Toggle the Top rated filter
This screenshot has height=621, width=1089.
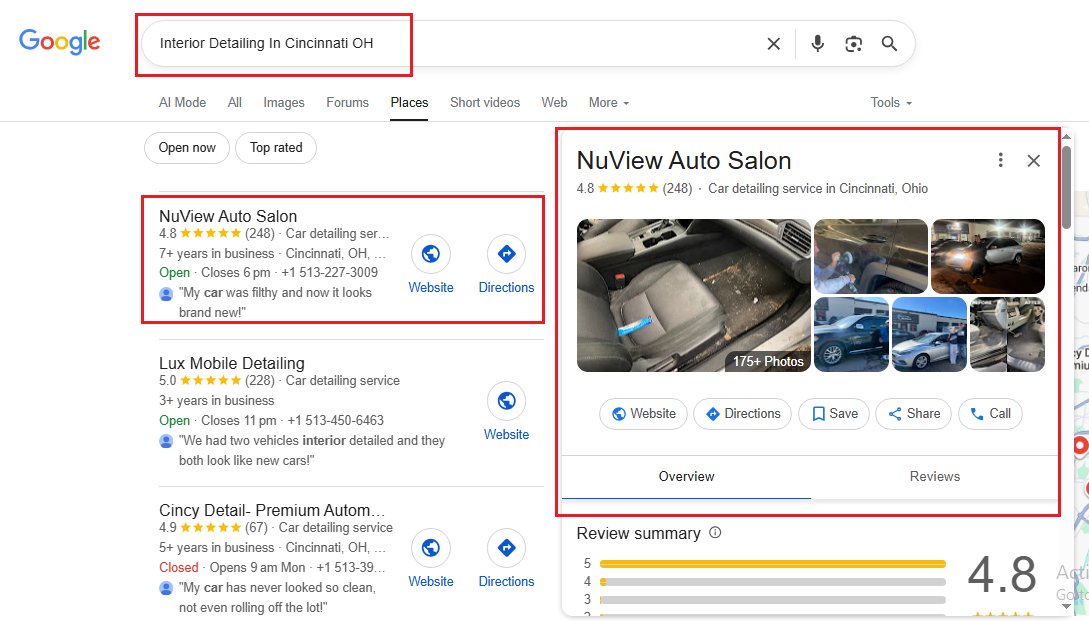click(276, 148)
